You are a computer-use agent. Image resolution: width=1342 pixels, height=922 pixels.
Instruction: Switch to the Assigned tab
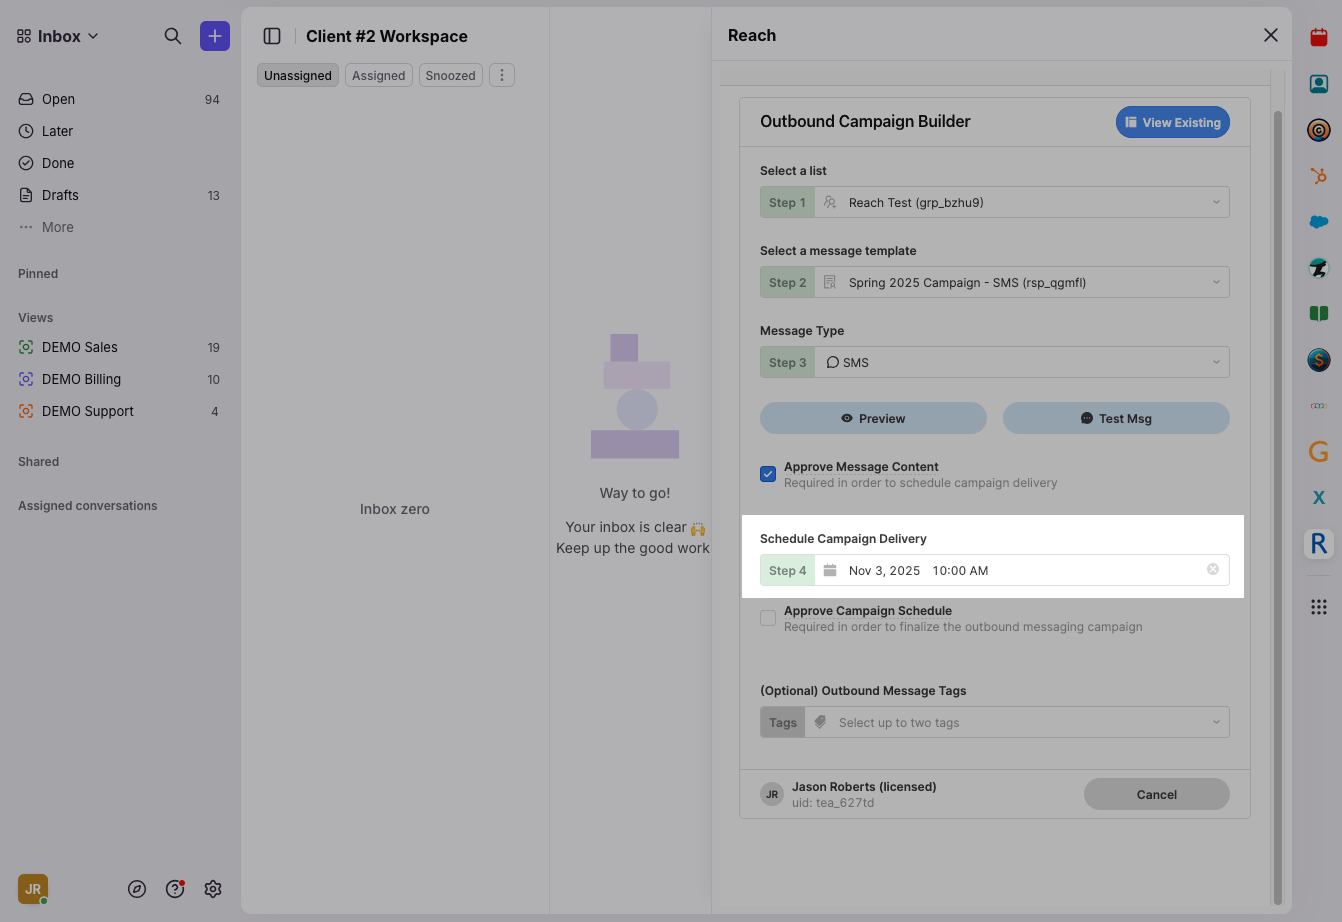point(379,76)
